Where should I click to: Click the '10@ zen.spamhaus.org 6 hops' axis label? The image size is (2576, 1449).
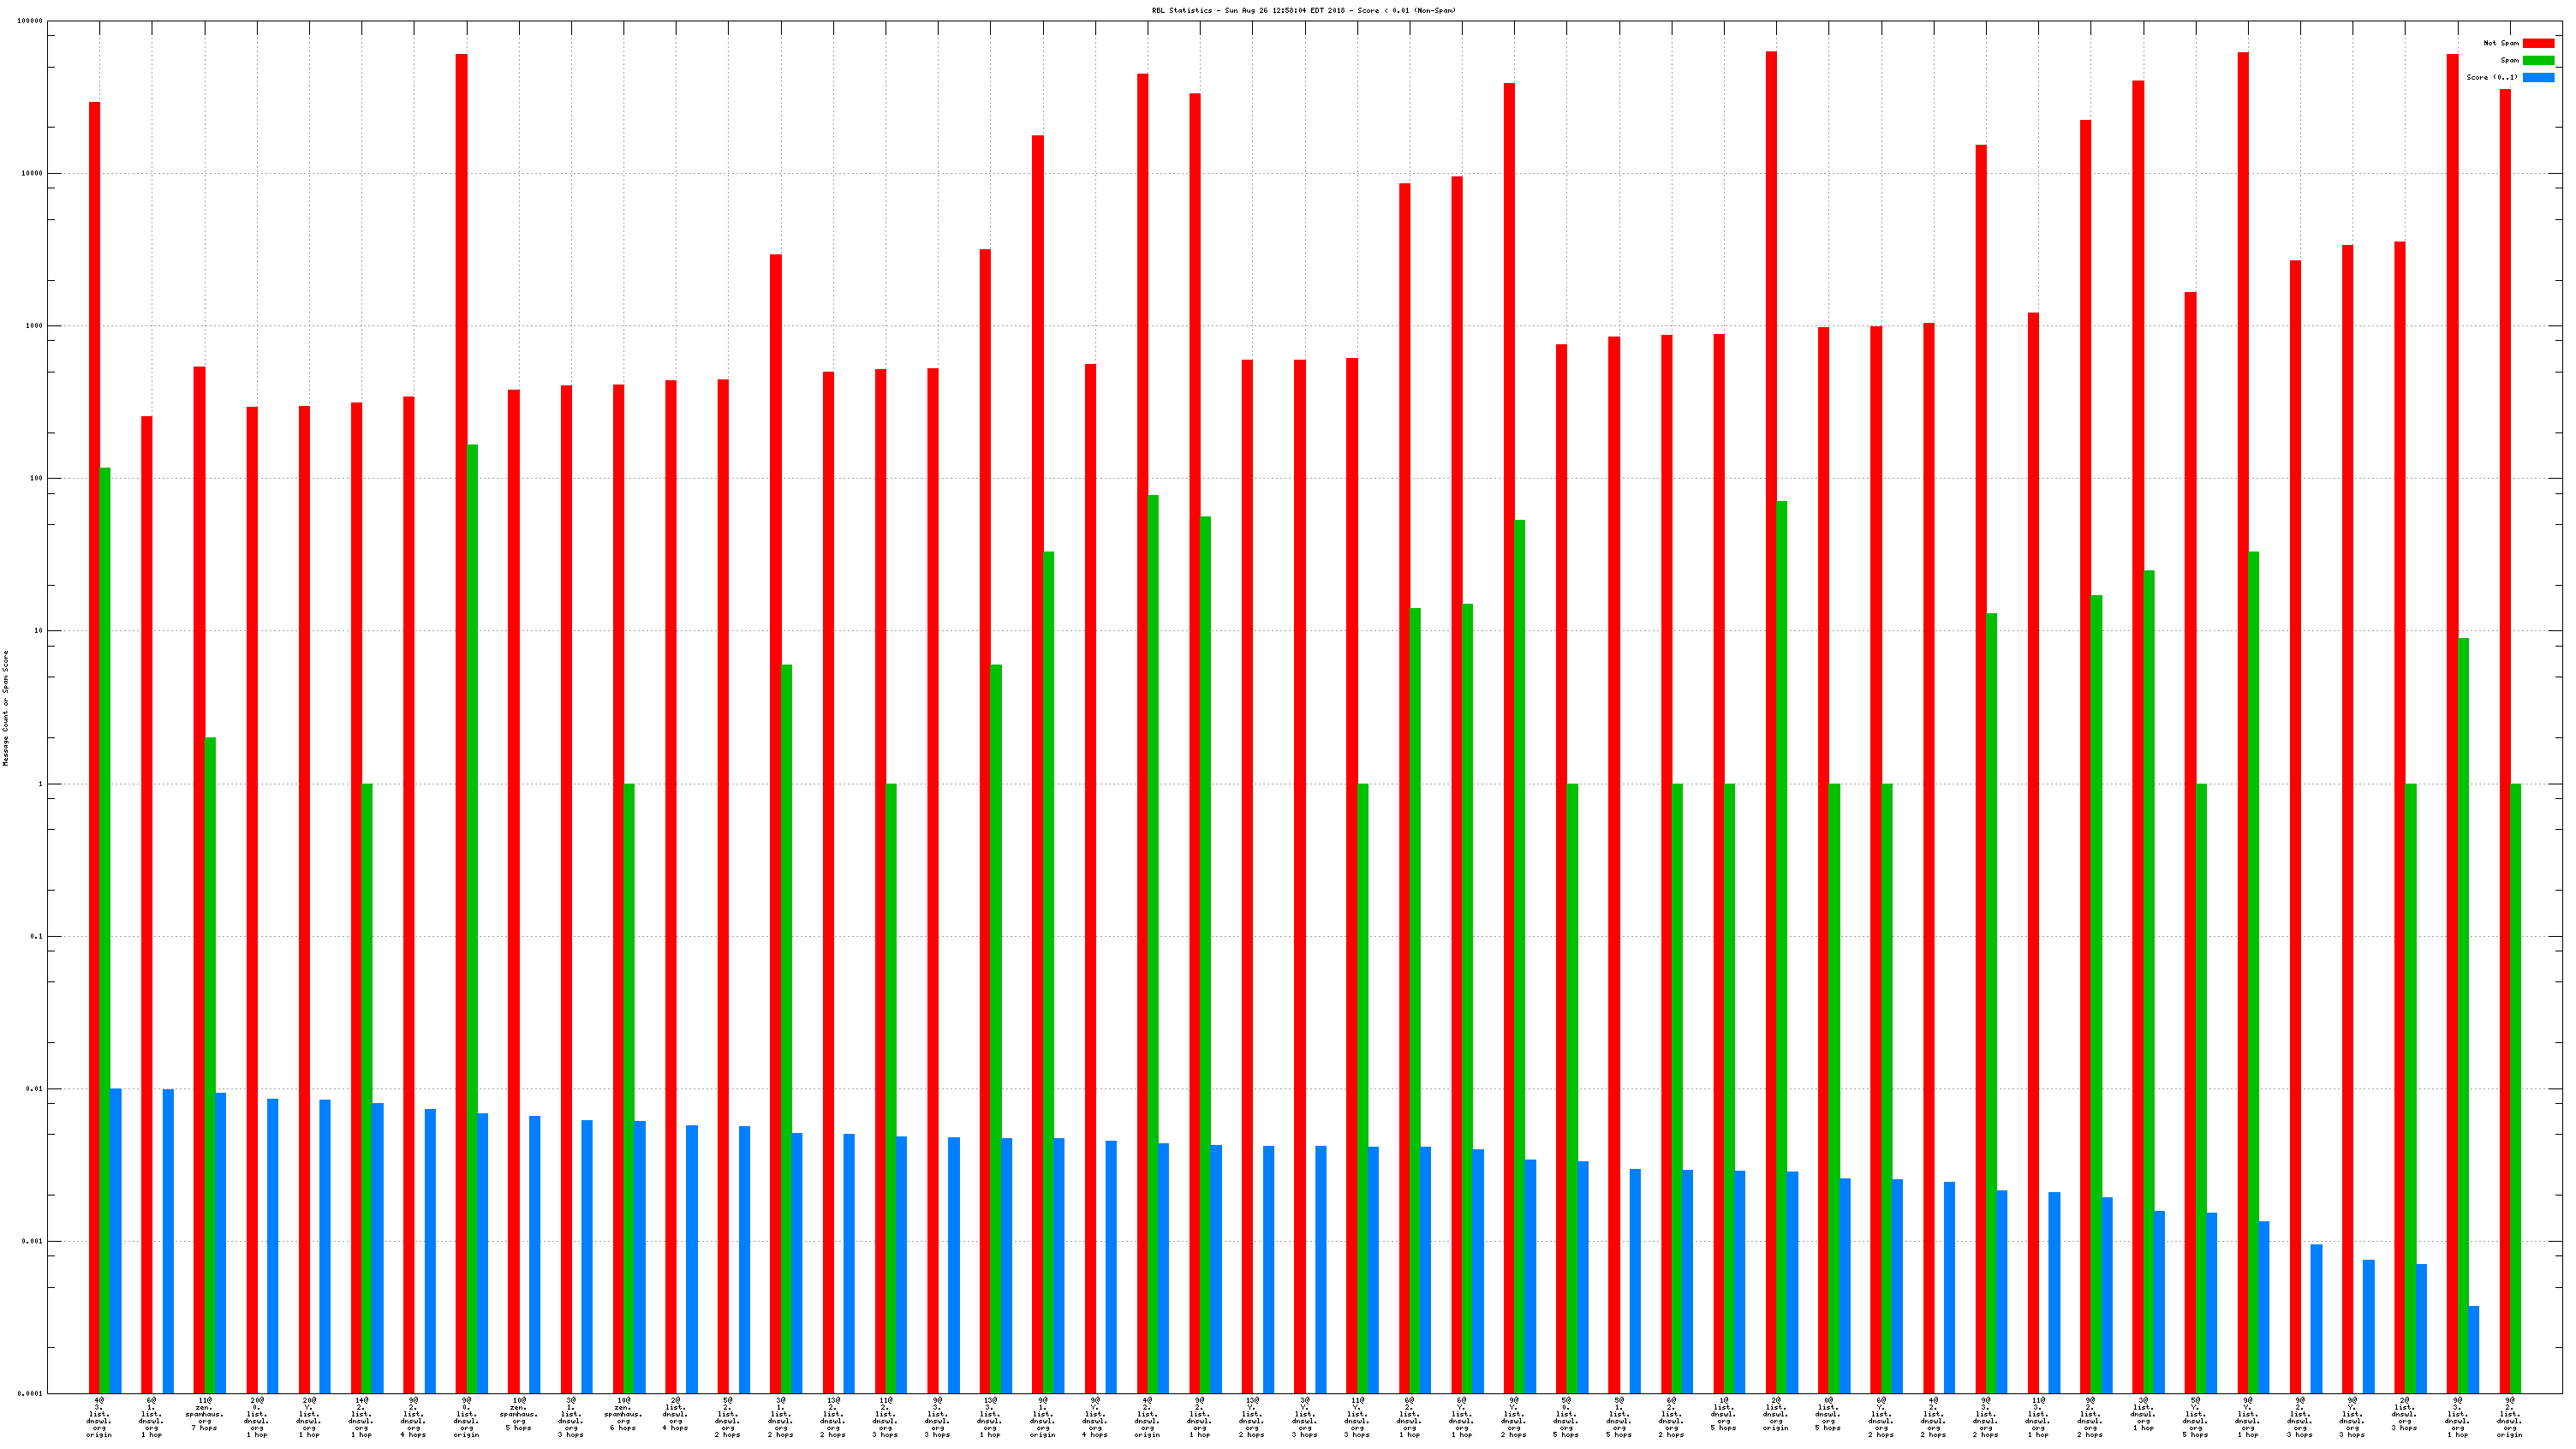coord(623,1414)
